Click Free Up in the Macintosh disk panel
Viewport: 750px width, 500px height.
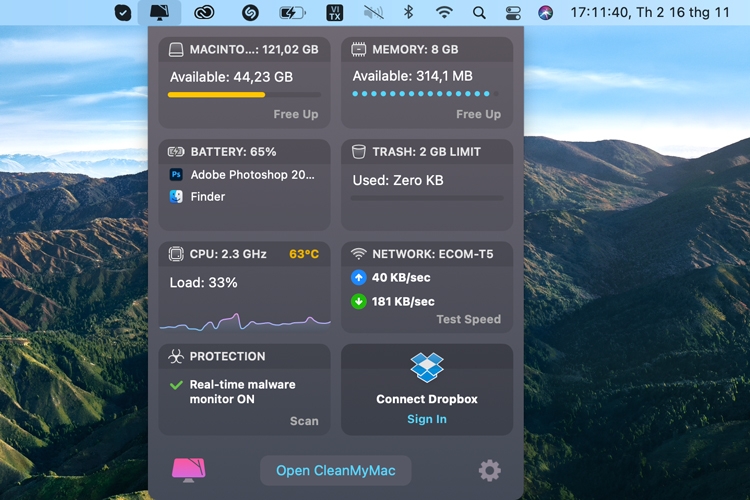296,114
